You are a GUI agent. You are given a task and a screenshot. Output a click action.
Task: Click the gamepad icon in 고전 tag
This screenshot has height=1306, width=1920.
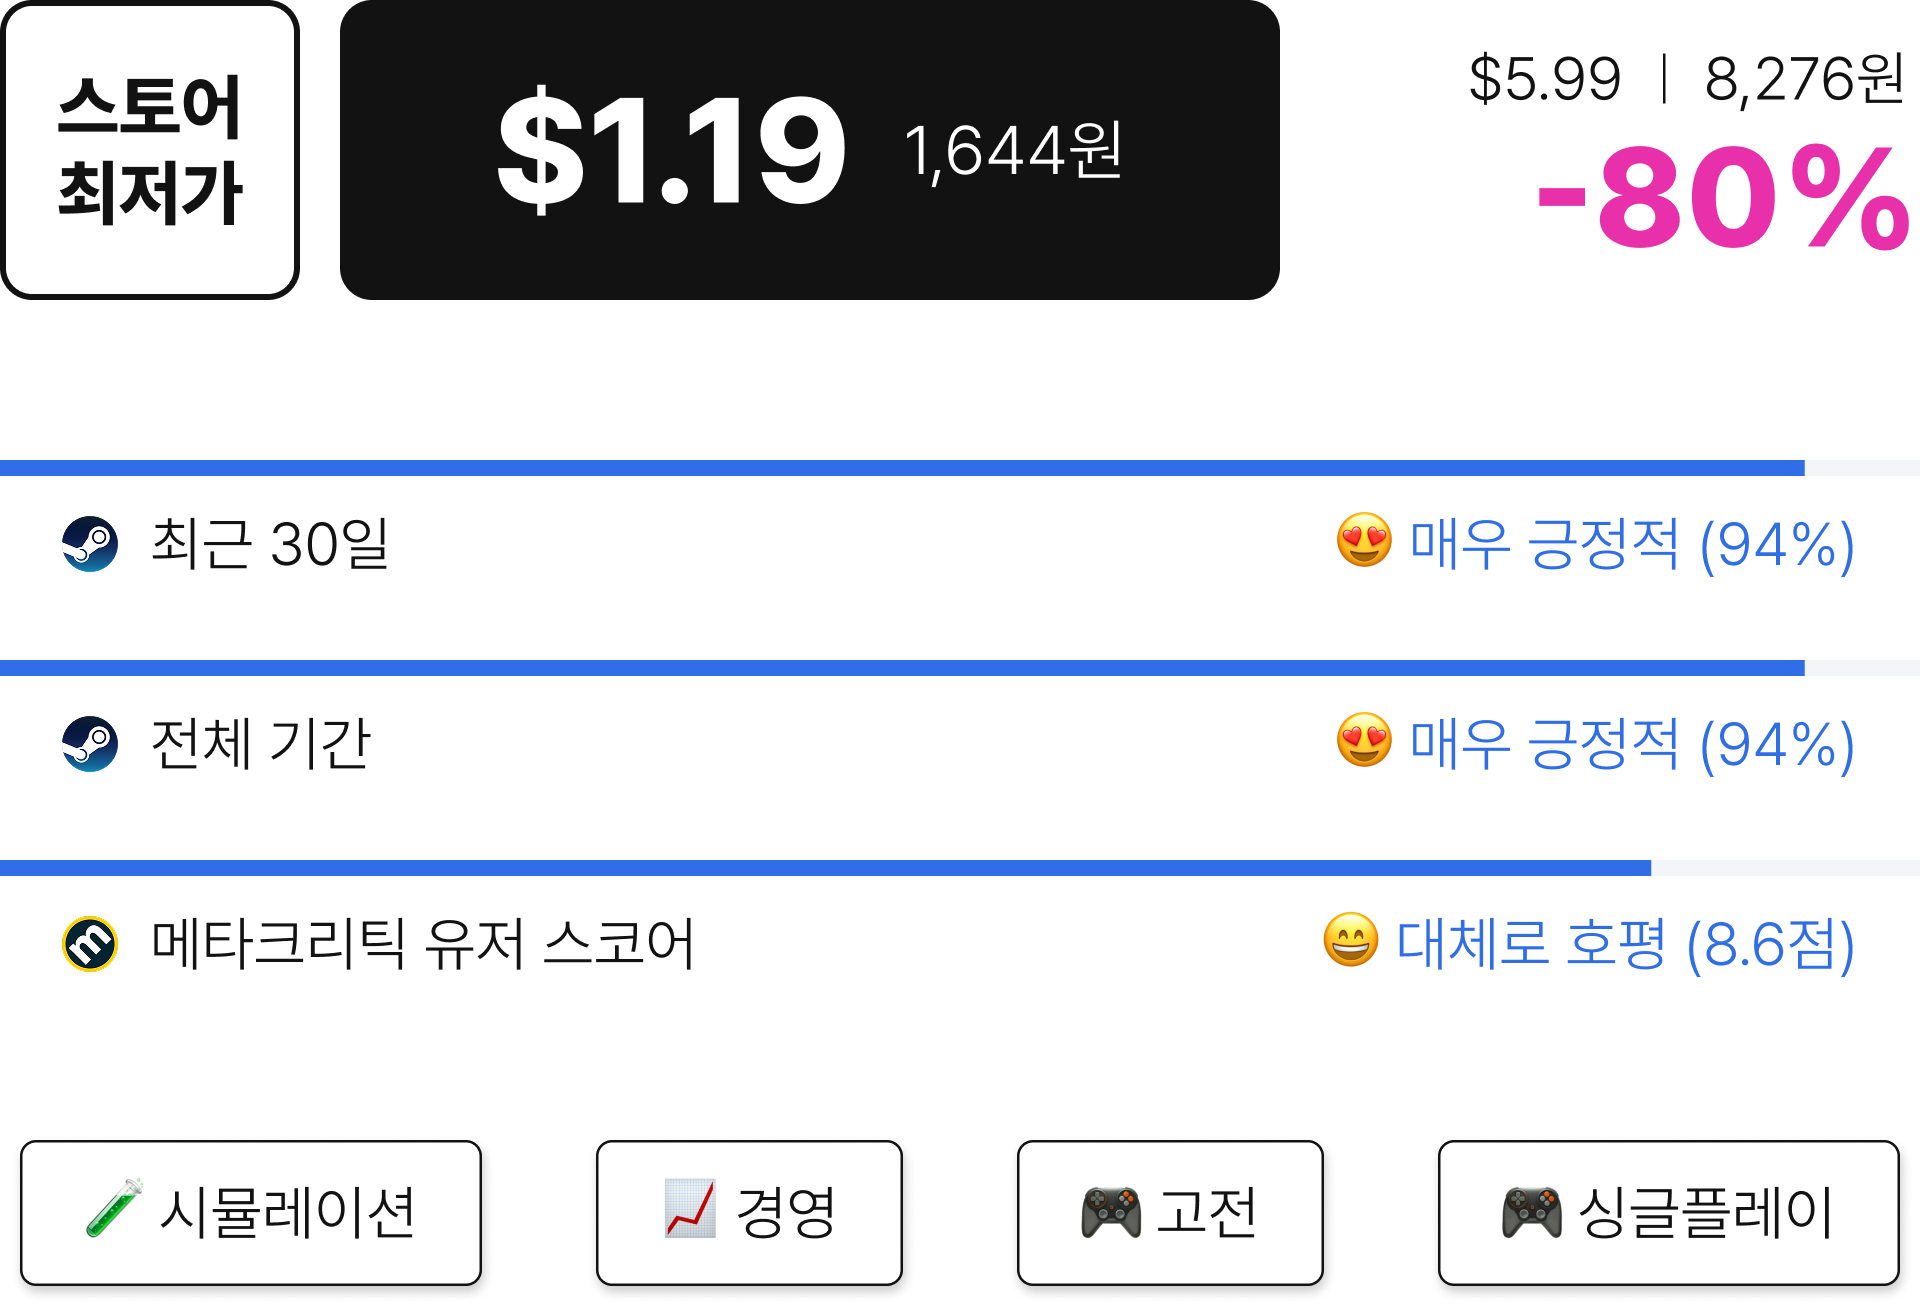[x=1110, y=1212]
